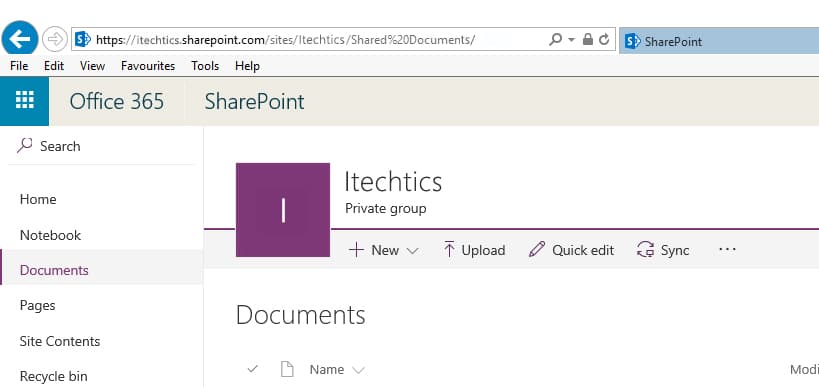Click the security lock icon in address bar
This screenshot has width=819, height=387.
[588, 39]
